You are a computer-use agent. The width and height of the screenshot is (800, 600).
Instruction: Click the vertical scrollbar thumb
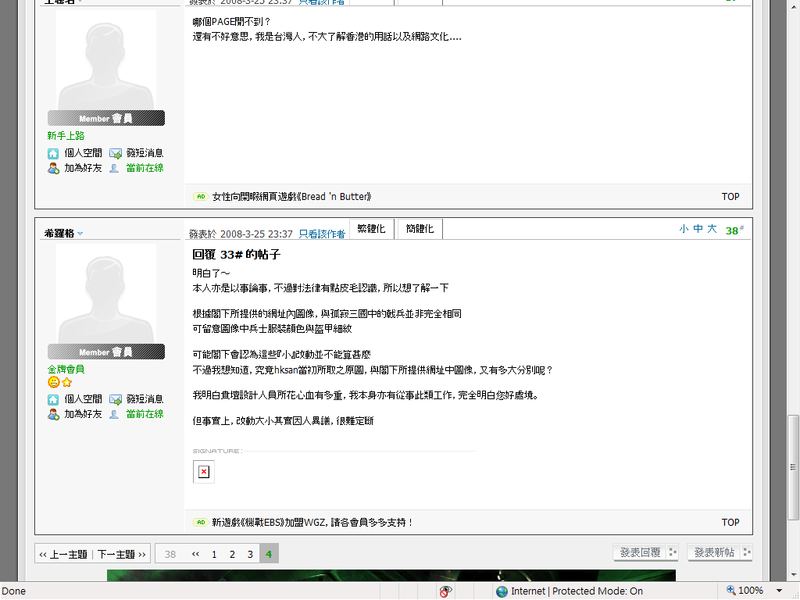793,467
